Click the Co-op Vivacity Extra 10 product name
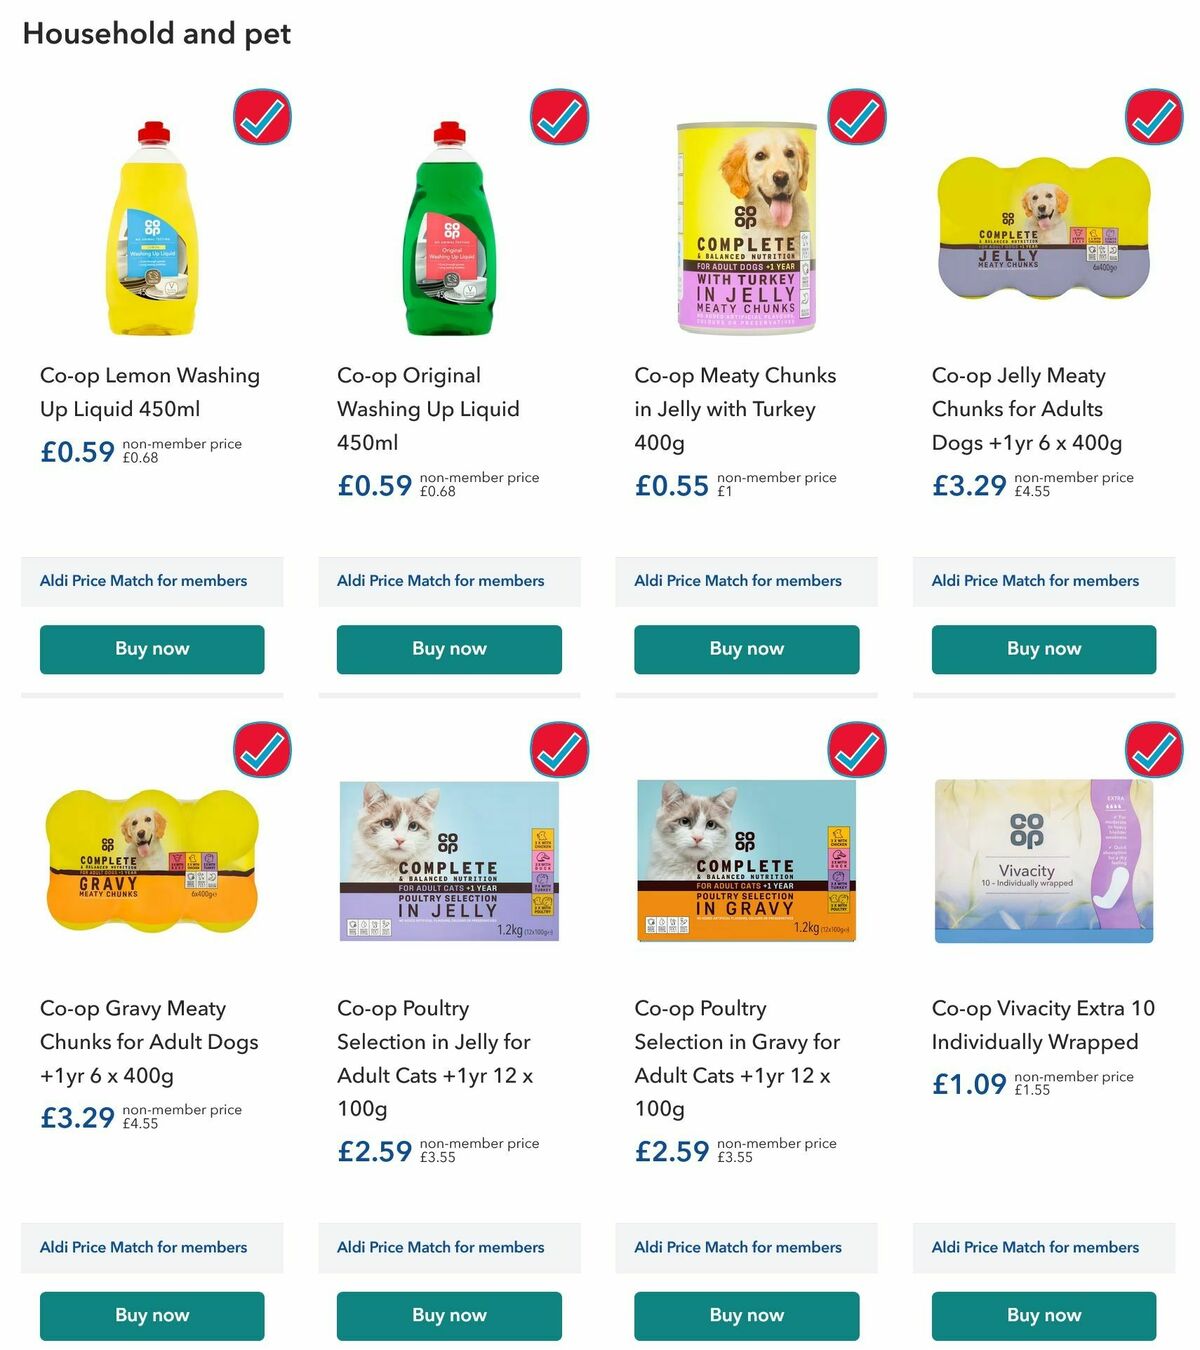Viewport: 1200px width, 1350px height. [x=1035, y=1025]
